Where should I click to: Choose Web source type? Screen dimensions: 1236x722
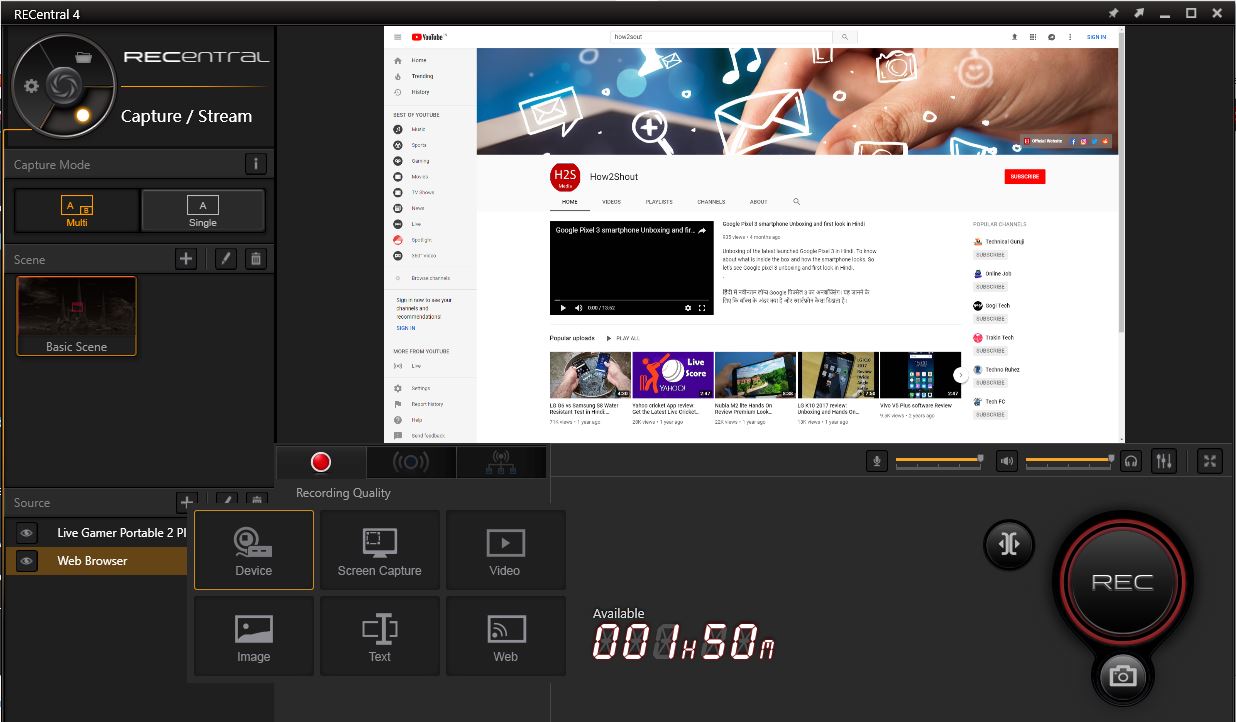[505, 636]
